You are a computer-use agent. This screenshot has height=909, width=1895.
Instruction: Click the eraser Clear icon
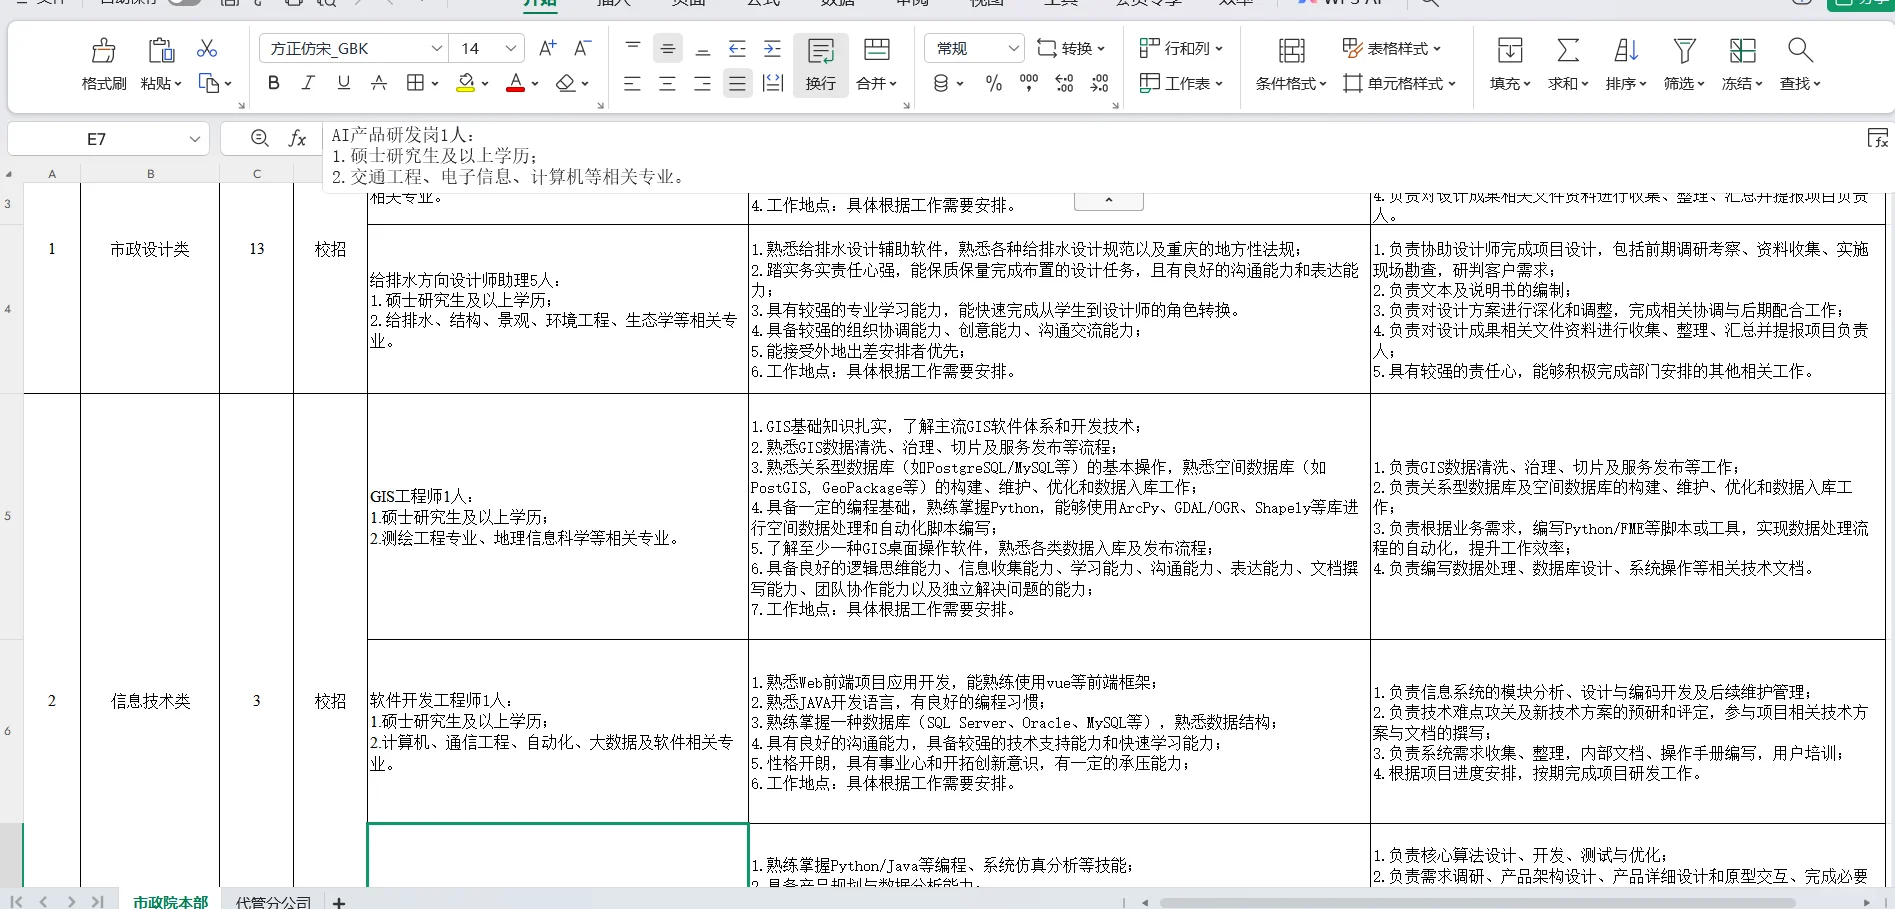coord(566,83)
